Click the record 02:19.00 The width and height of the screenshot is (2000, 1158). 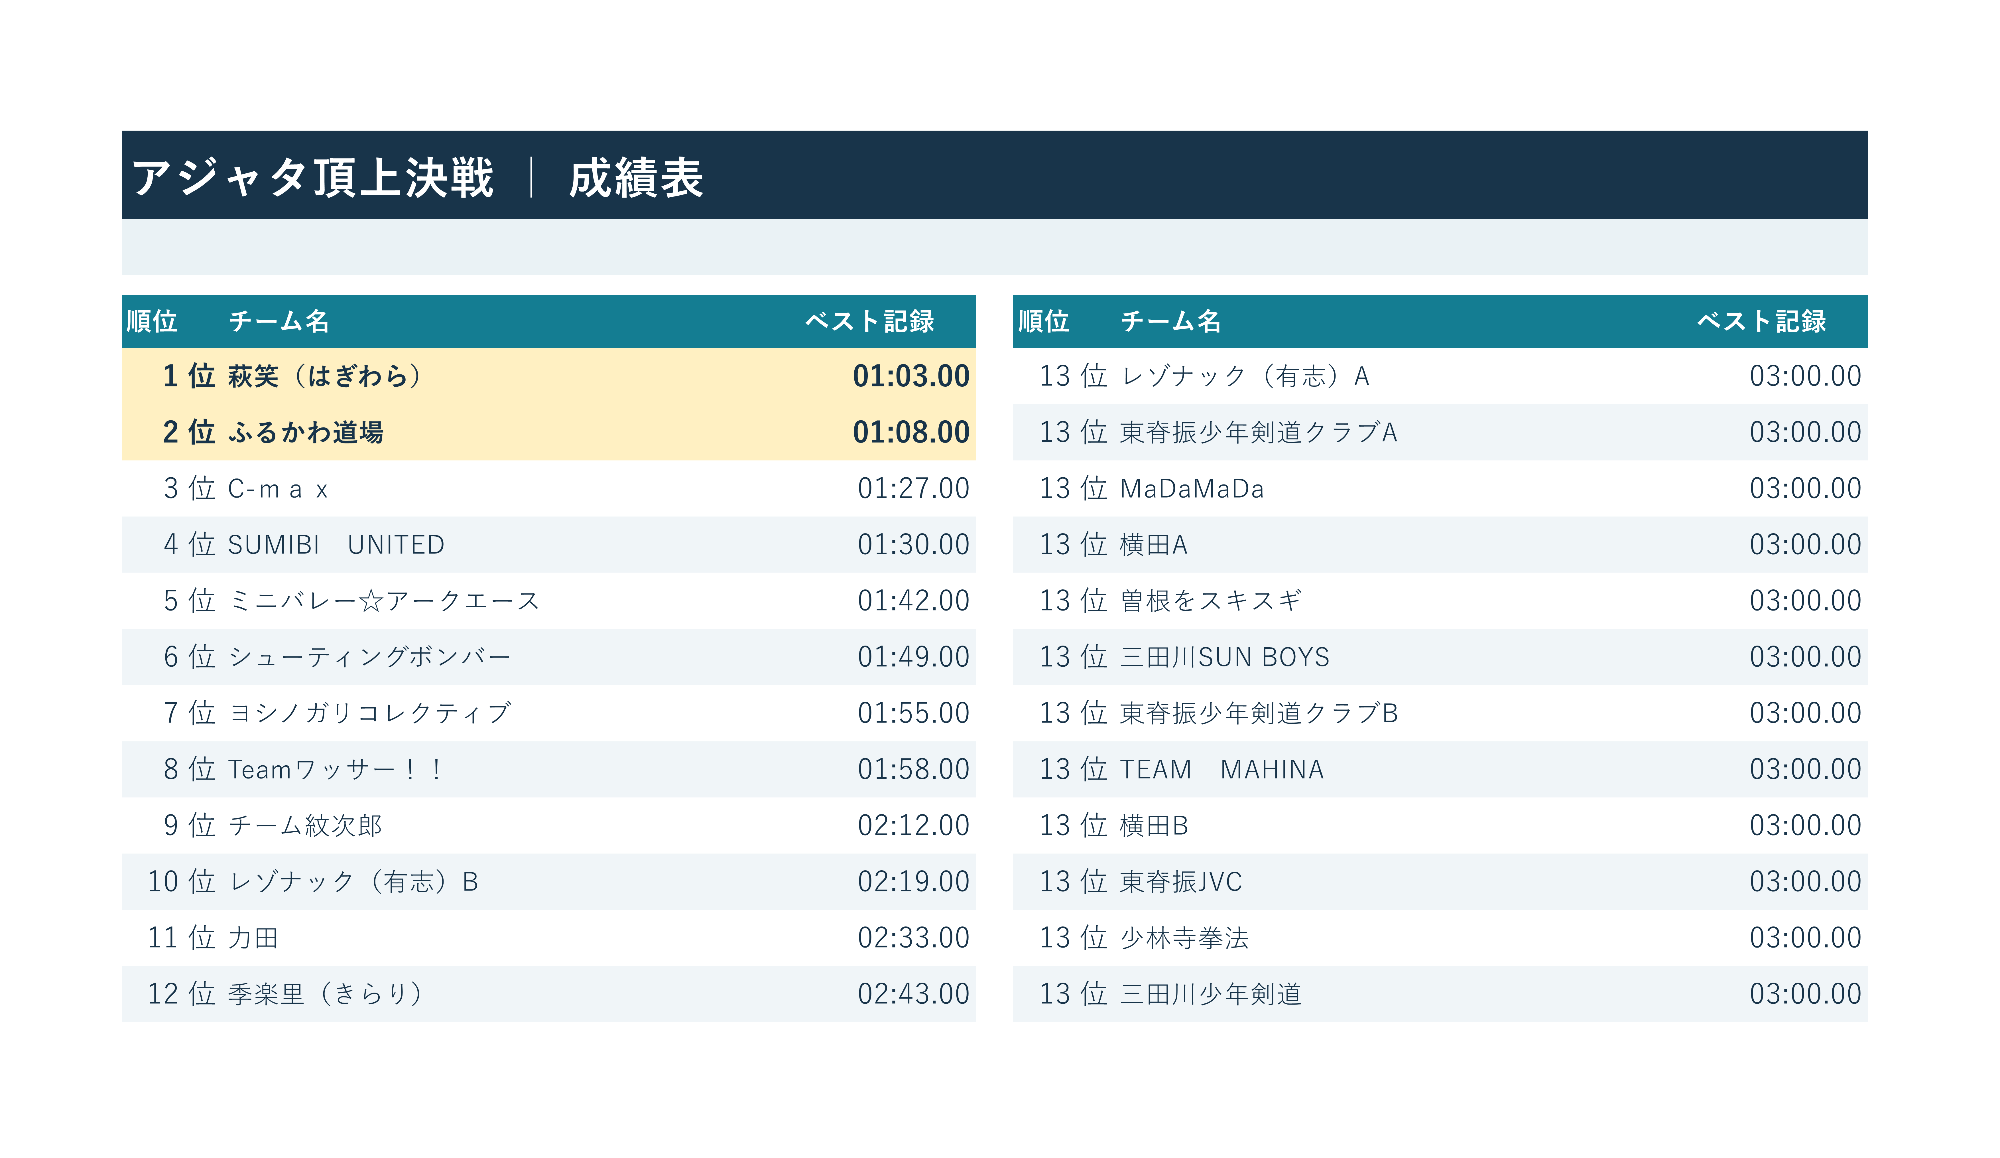pos(913,882)
